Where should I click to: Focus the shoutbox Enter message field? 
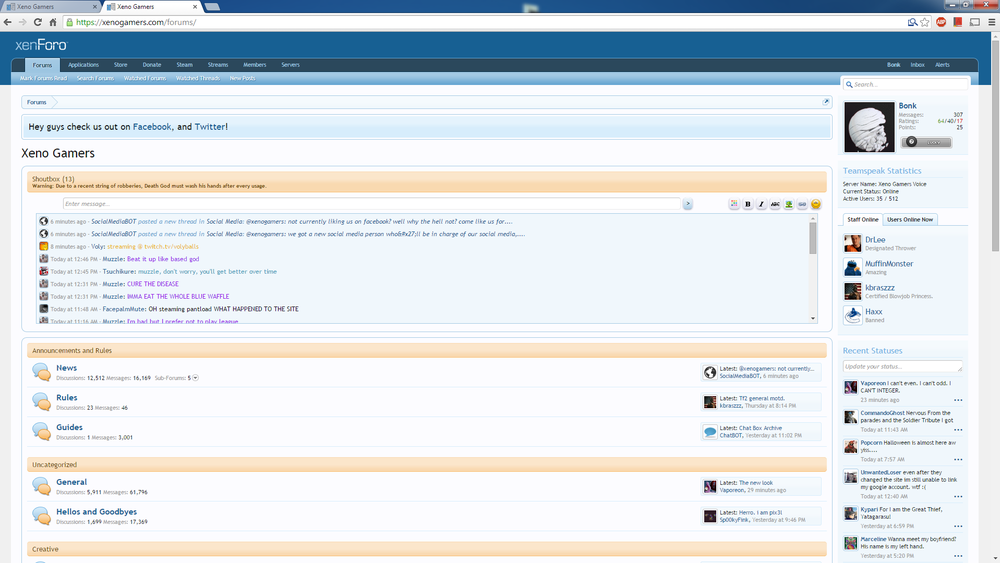pyautogui.click(x=372, y=204)
